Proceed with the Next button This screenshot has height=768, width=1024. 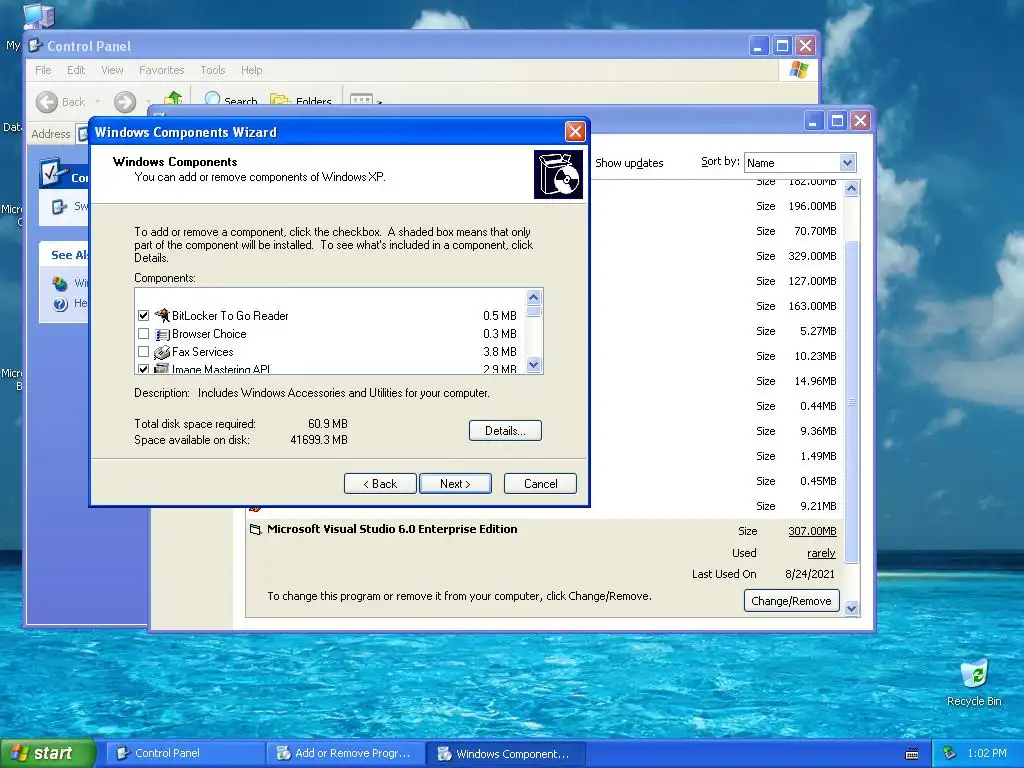[x=455, y=483]
